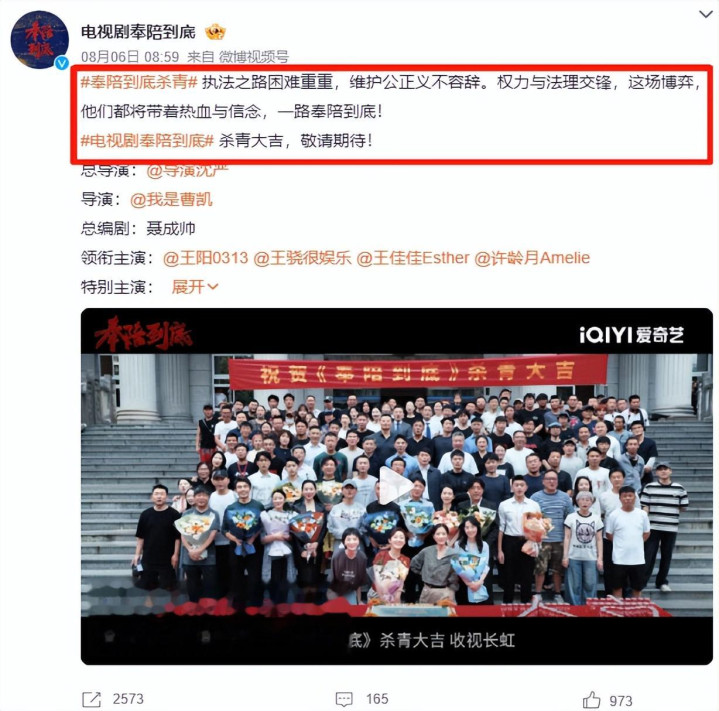Open the post options chevron menu
Image resolution: width=719 pixels, height=711 pixels.
pyautogui.click(x=706, y=14)
